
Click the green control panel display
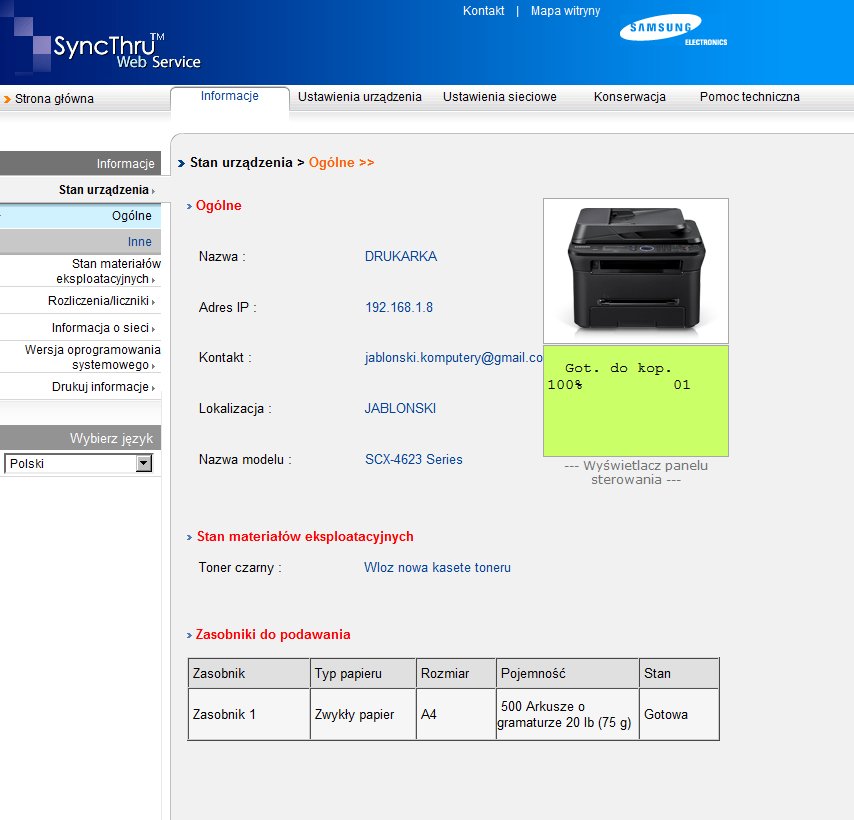636,401
